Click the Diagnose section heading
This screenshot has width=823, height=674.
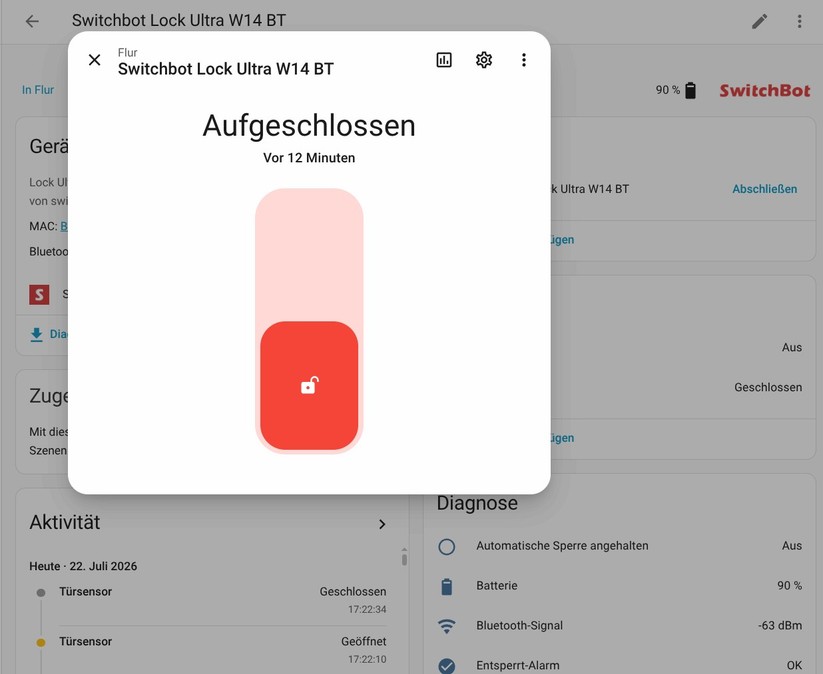click(x=477, y=503)
